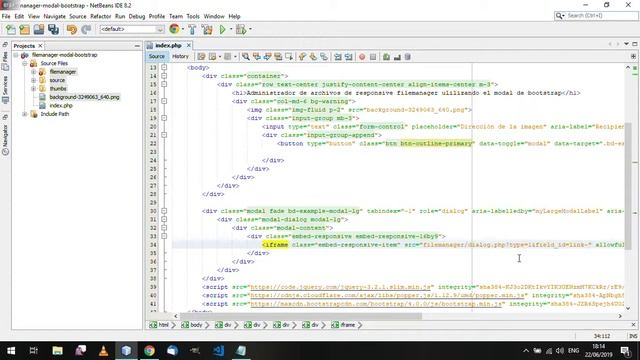Collapse code fold at line 17
This screenshot has height=360, width=640.
pyautogui.click(x=164, y=101)
